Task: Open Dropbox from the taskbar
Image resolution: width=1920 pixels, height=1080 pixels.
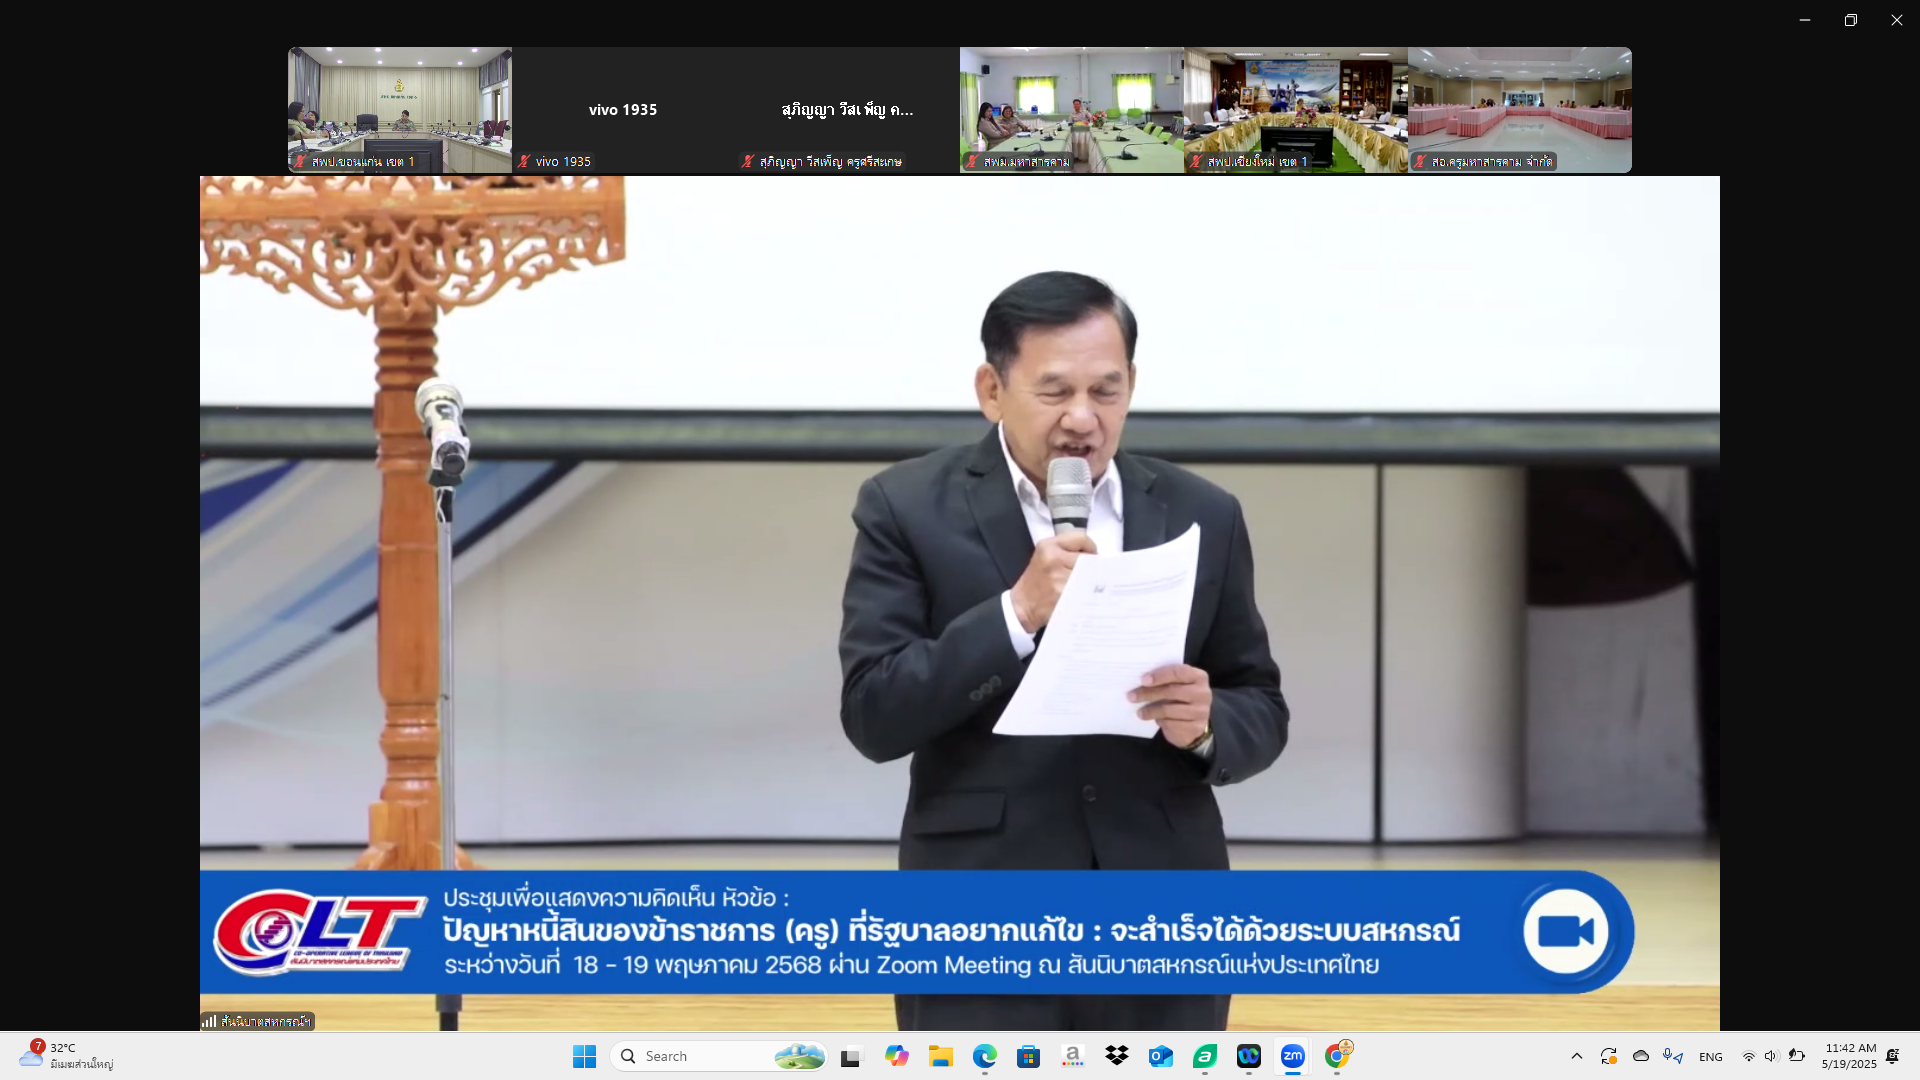Action: (1117, 1056)
